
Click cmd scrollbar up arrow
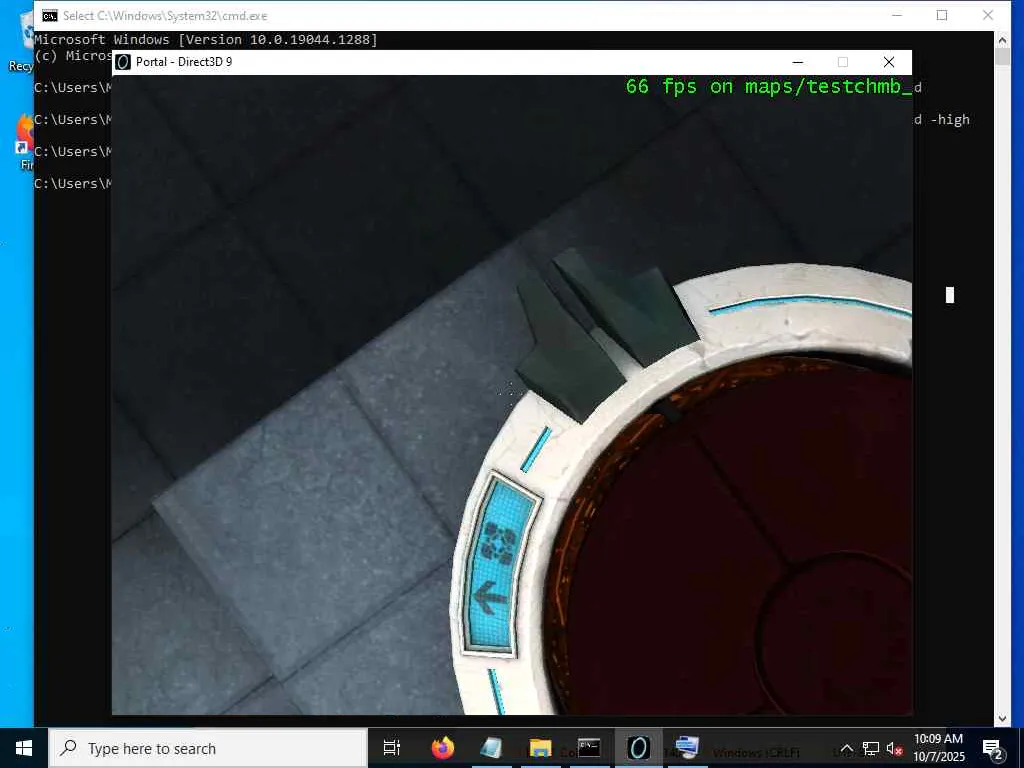click(x=1002, y=40)
